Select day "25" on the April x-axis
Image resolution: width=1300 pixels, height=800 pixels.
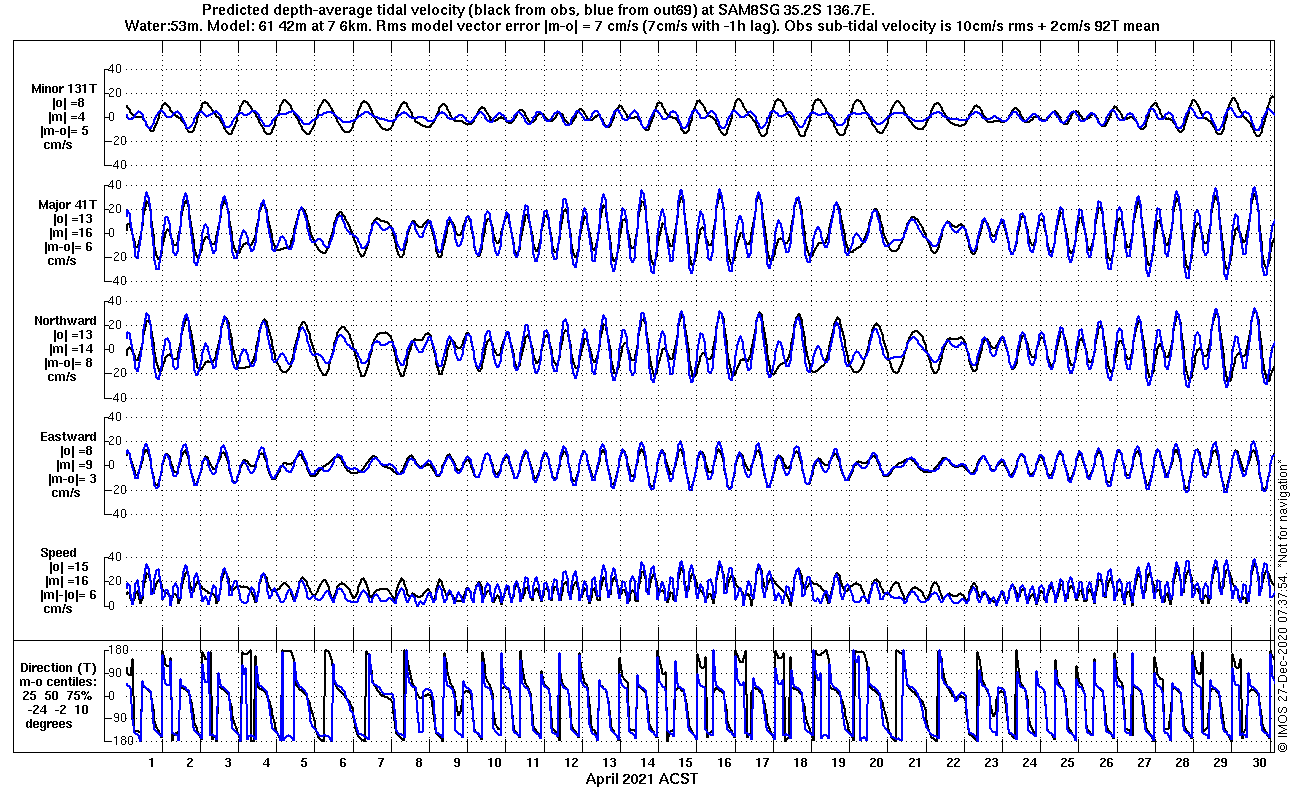click(x=1067, y=763)
